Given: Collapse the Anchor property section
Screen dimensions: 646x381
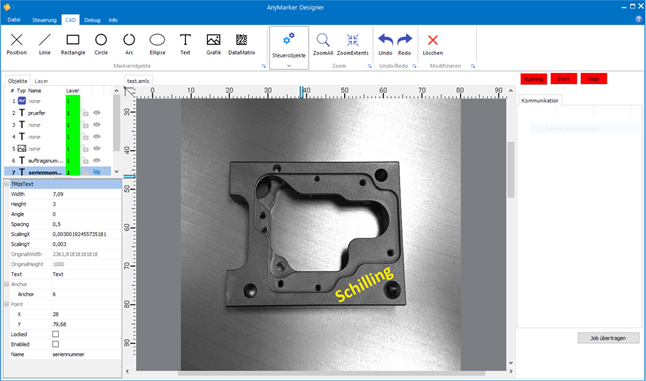Looking at the screenshot, I should point(7,284).
